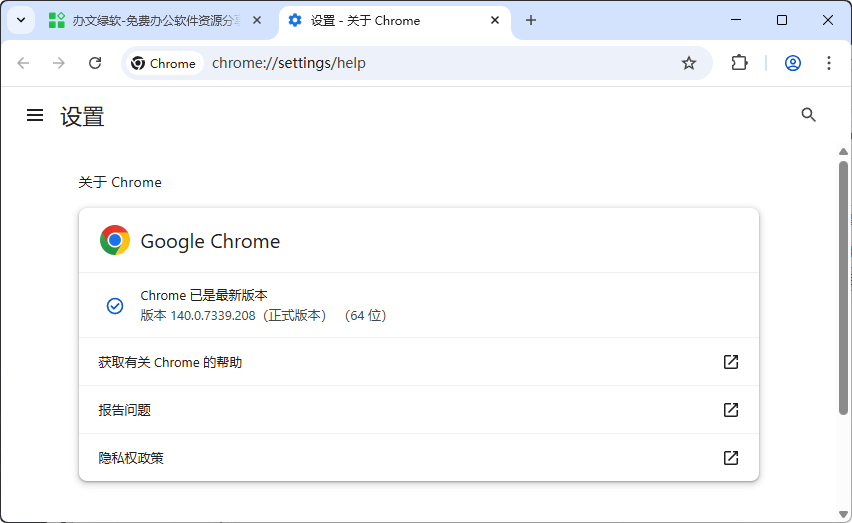Go back to the previous page
This screenshot has width=852, height=523.
tap(23, 63)
